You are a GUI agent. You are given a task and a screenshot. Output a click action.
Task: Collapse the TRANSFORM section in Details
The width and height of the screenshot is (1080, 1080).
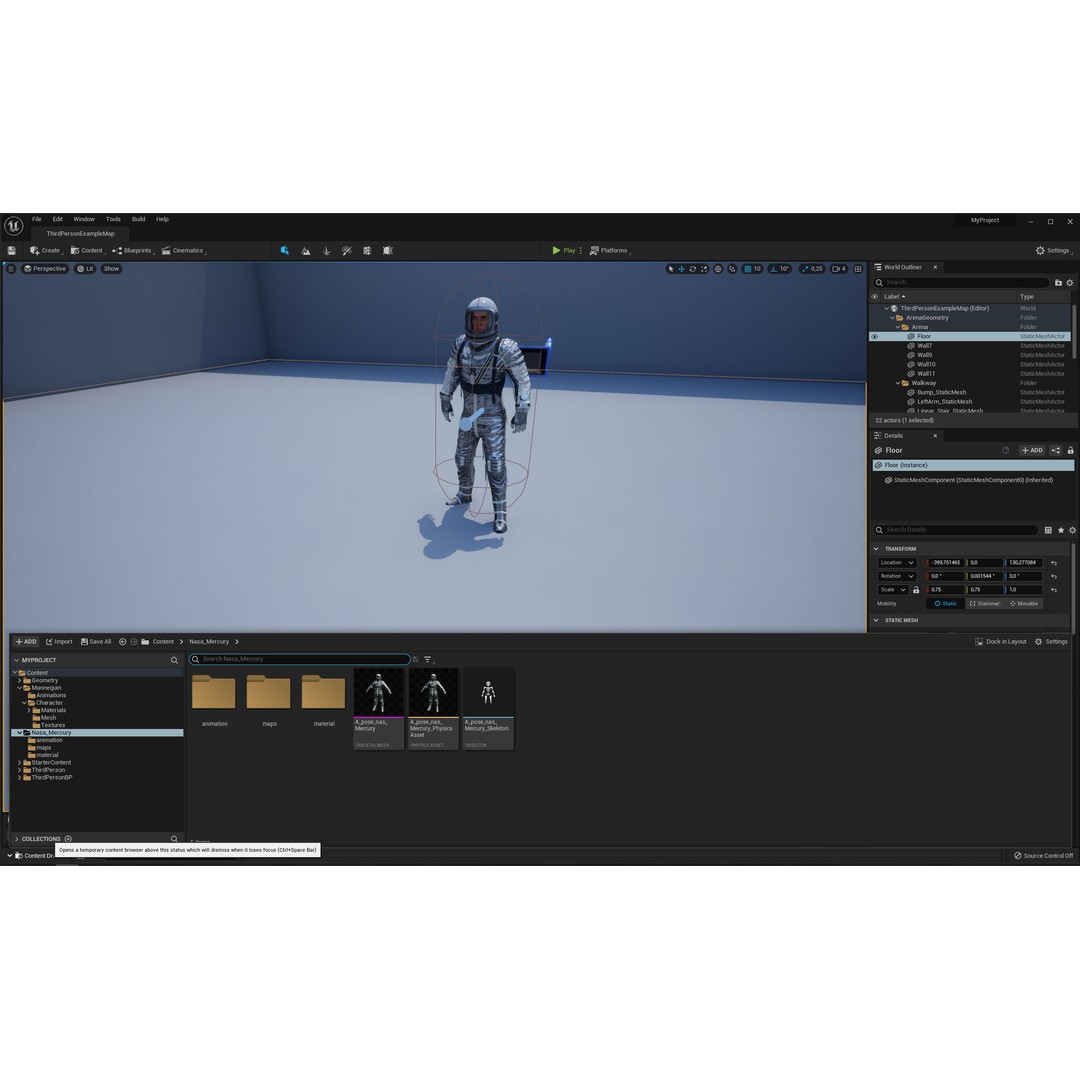pos(877,548)
